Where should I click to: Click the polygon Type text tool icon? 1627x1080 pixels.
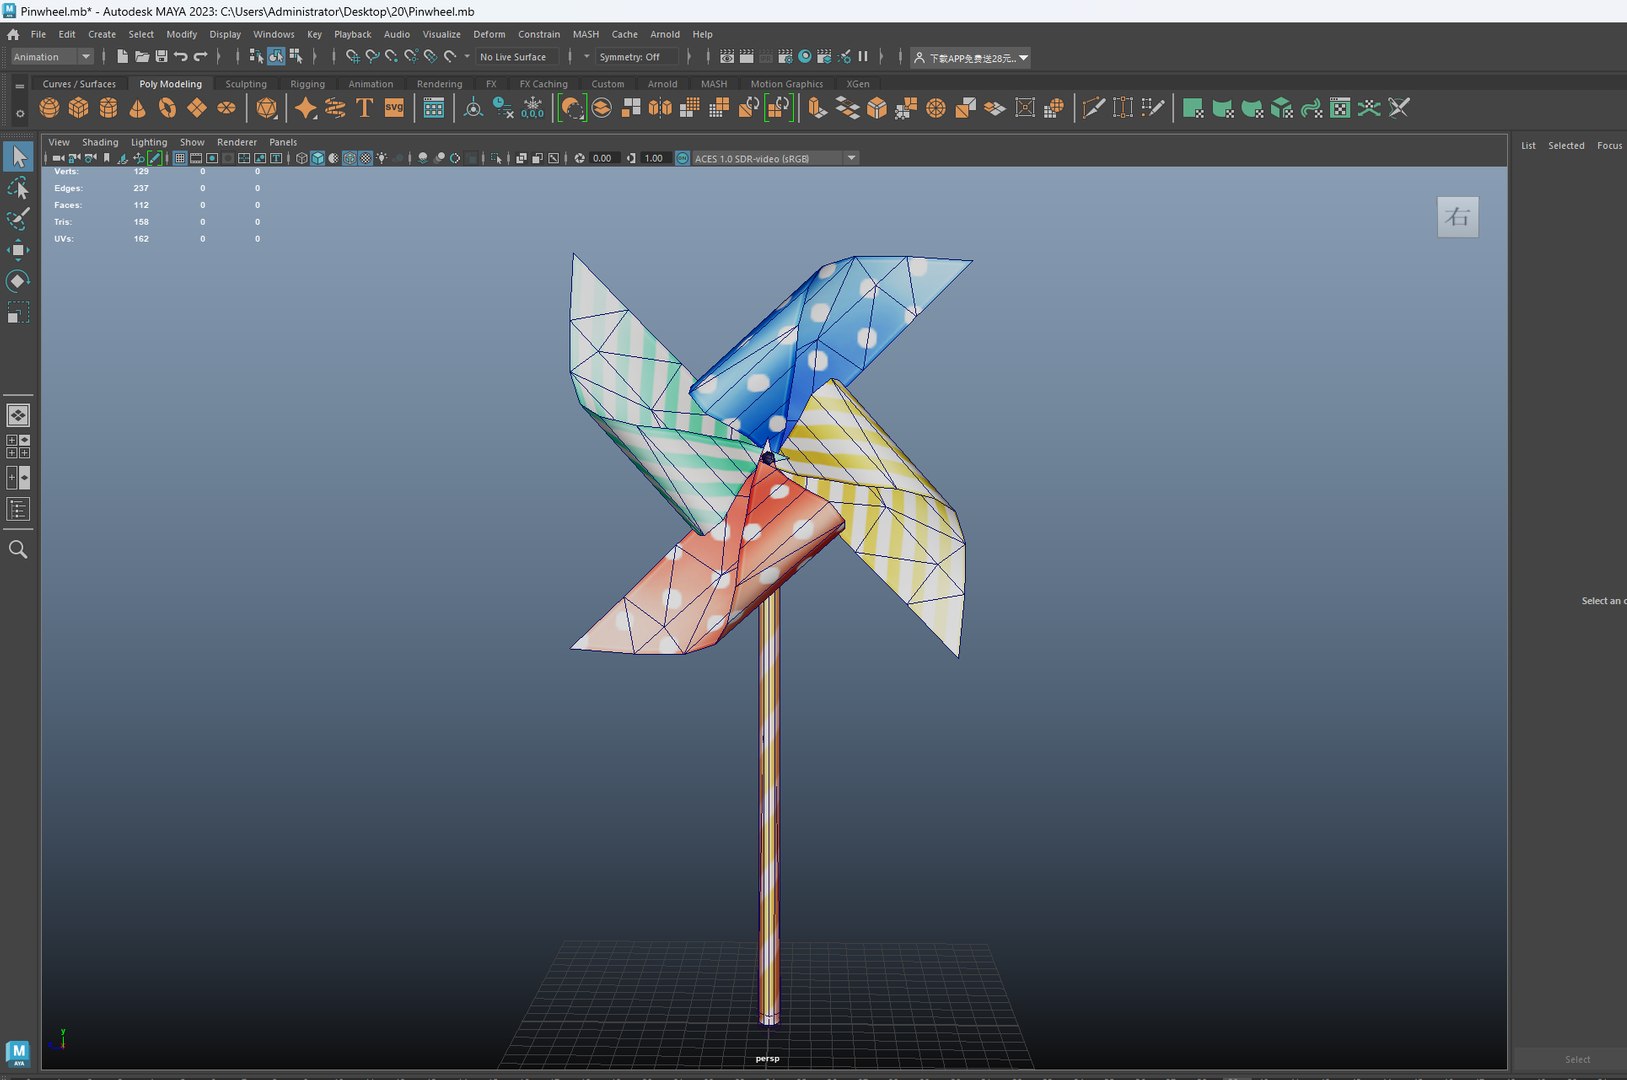(365, 108)
